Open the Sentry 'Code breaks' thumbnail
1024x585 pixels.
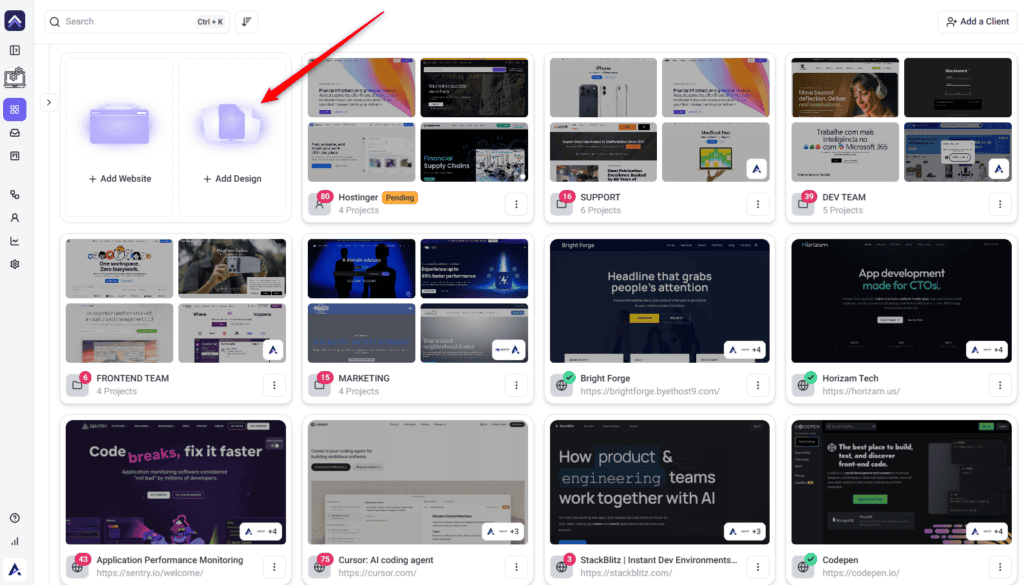coord(176,482)
